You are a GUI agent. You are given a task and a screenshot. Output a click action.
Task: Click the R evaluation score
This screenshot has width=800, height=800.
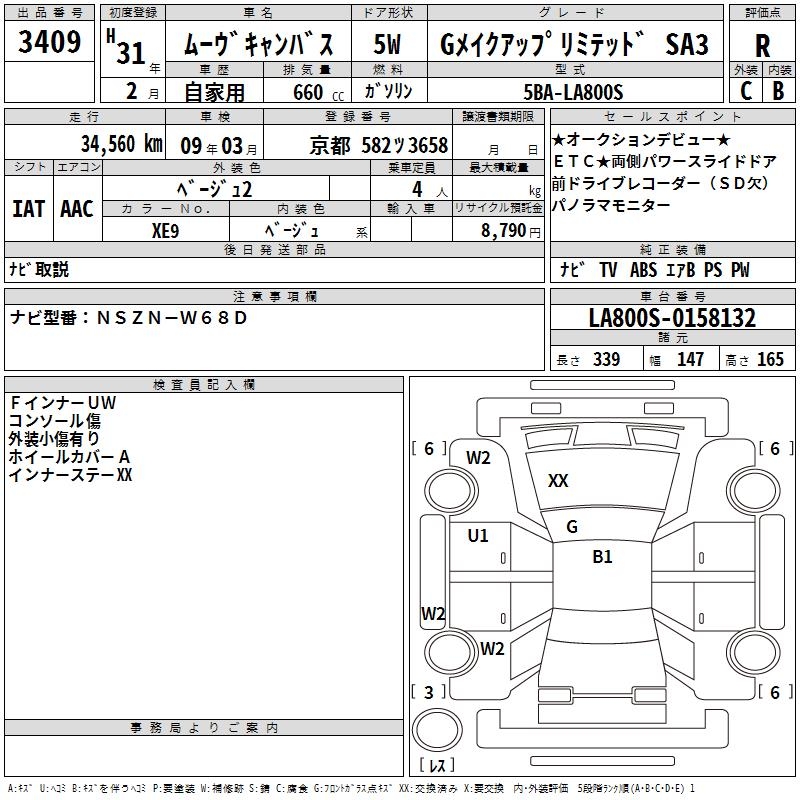762,46
